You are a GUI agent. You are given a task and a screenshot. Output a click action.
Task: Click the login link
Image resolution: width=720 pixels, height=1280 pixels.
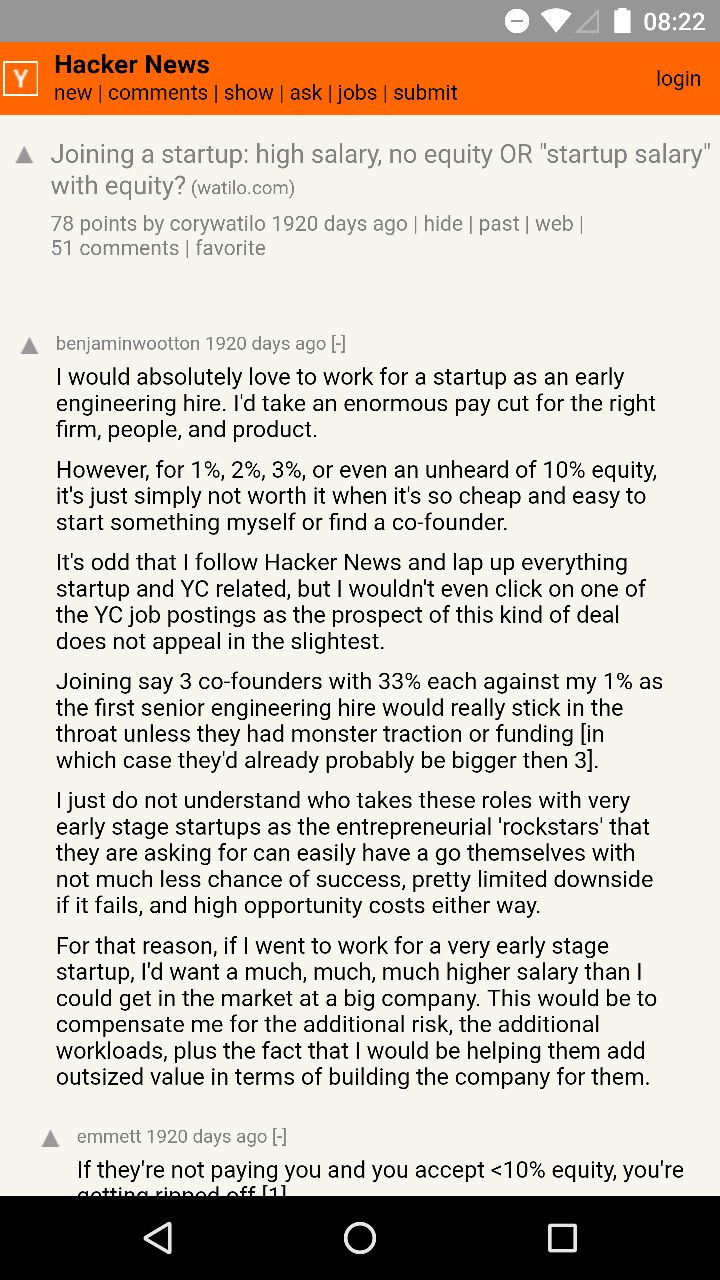click(x=678, y=79)
